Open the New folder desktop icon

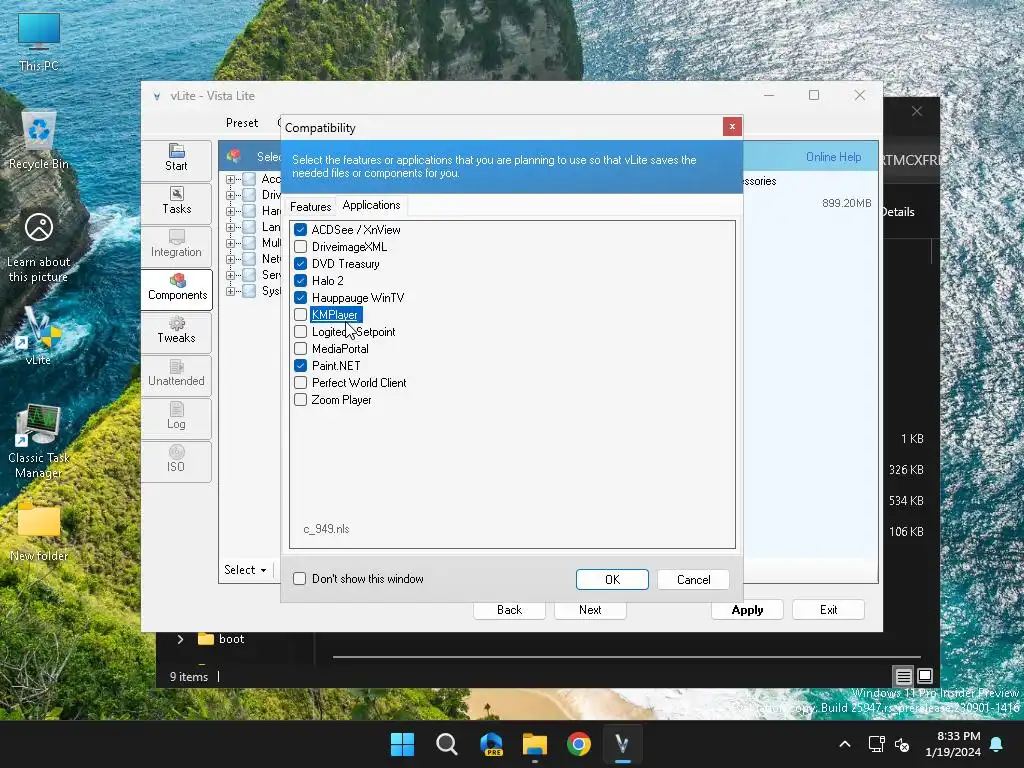pos(39,531)
